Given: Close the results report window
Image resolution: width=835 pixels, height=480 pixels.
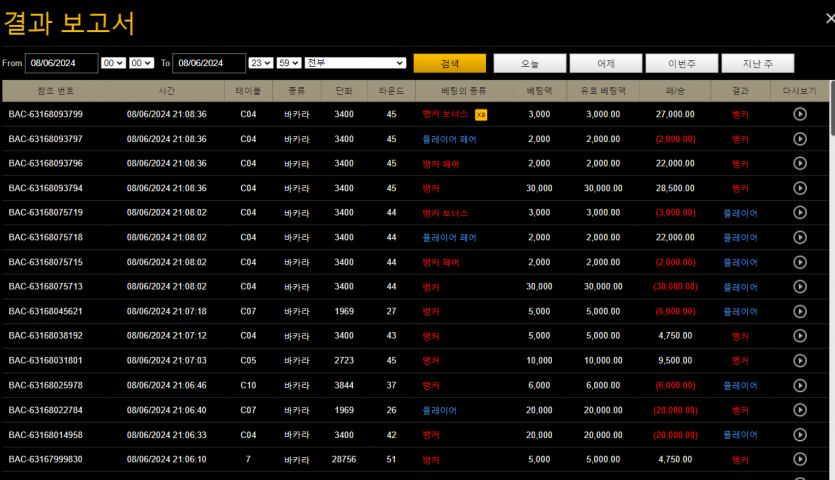Looking at the screenshot, I should [830, 19].
